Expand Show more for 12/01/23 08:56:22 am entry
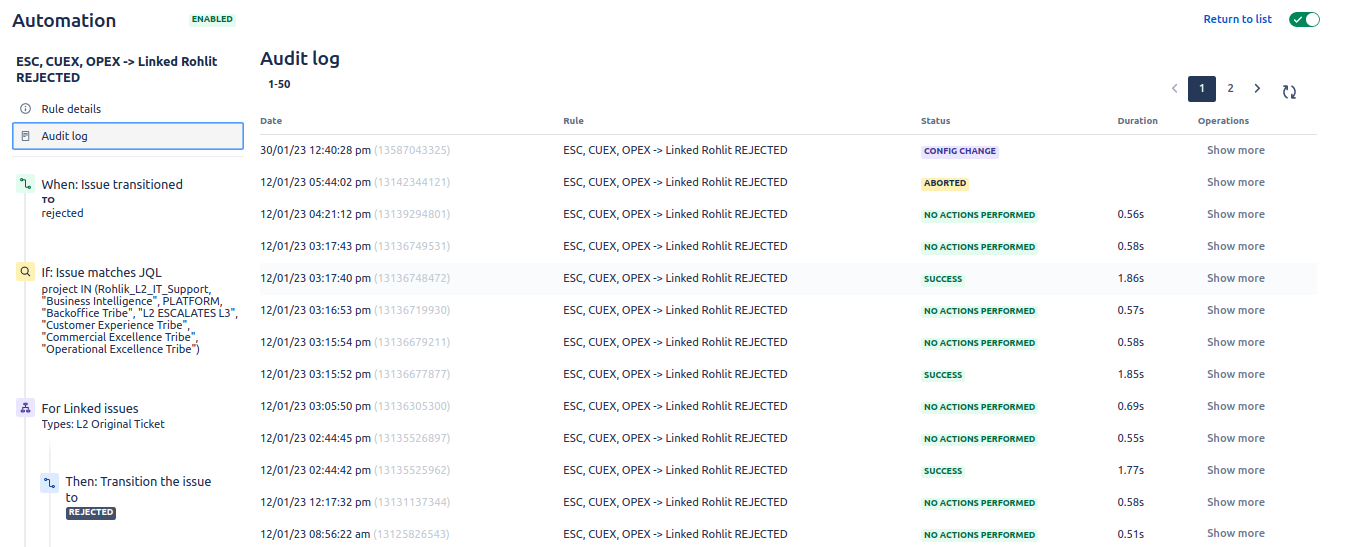1348x547 pixels. pyautogui.click(x=1235, y=533)
